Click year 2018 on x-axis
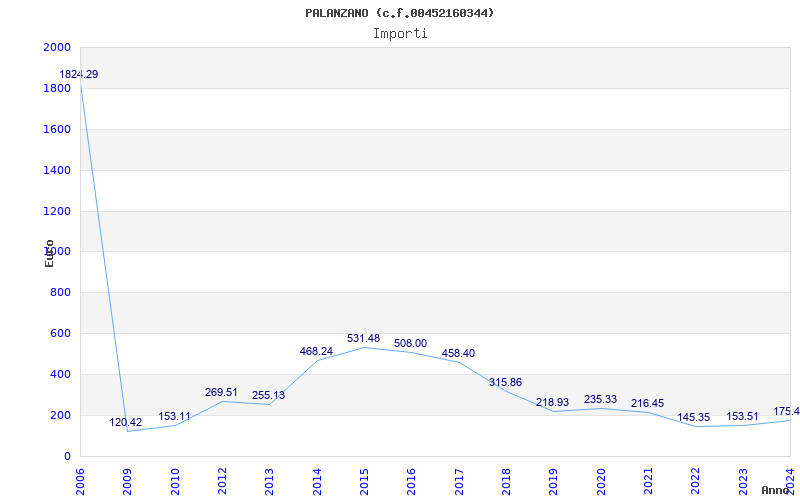Viewport: 800px width, 500px height. [506, 482]
